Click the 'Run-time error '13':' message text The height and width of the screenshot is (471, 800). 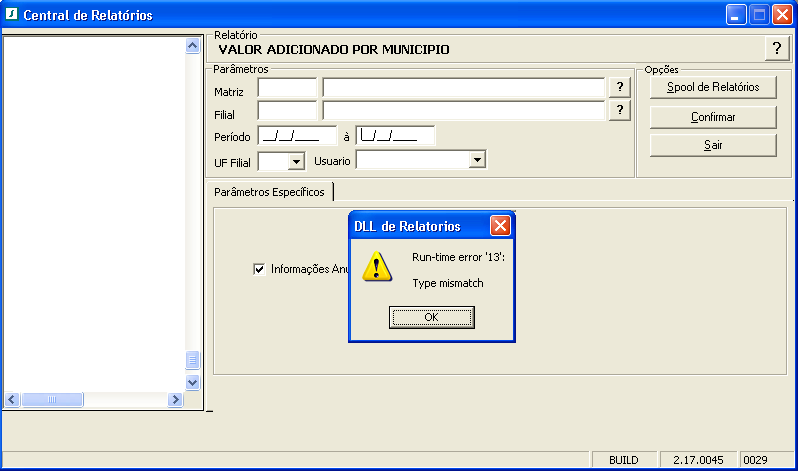pyautogui.click(x=458, y=257)
